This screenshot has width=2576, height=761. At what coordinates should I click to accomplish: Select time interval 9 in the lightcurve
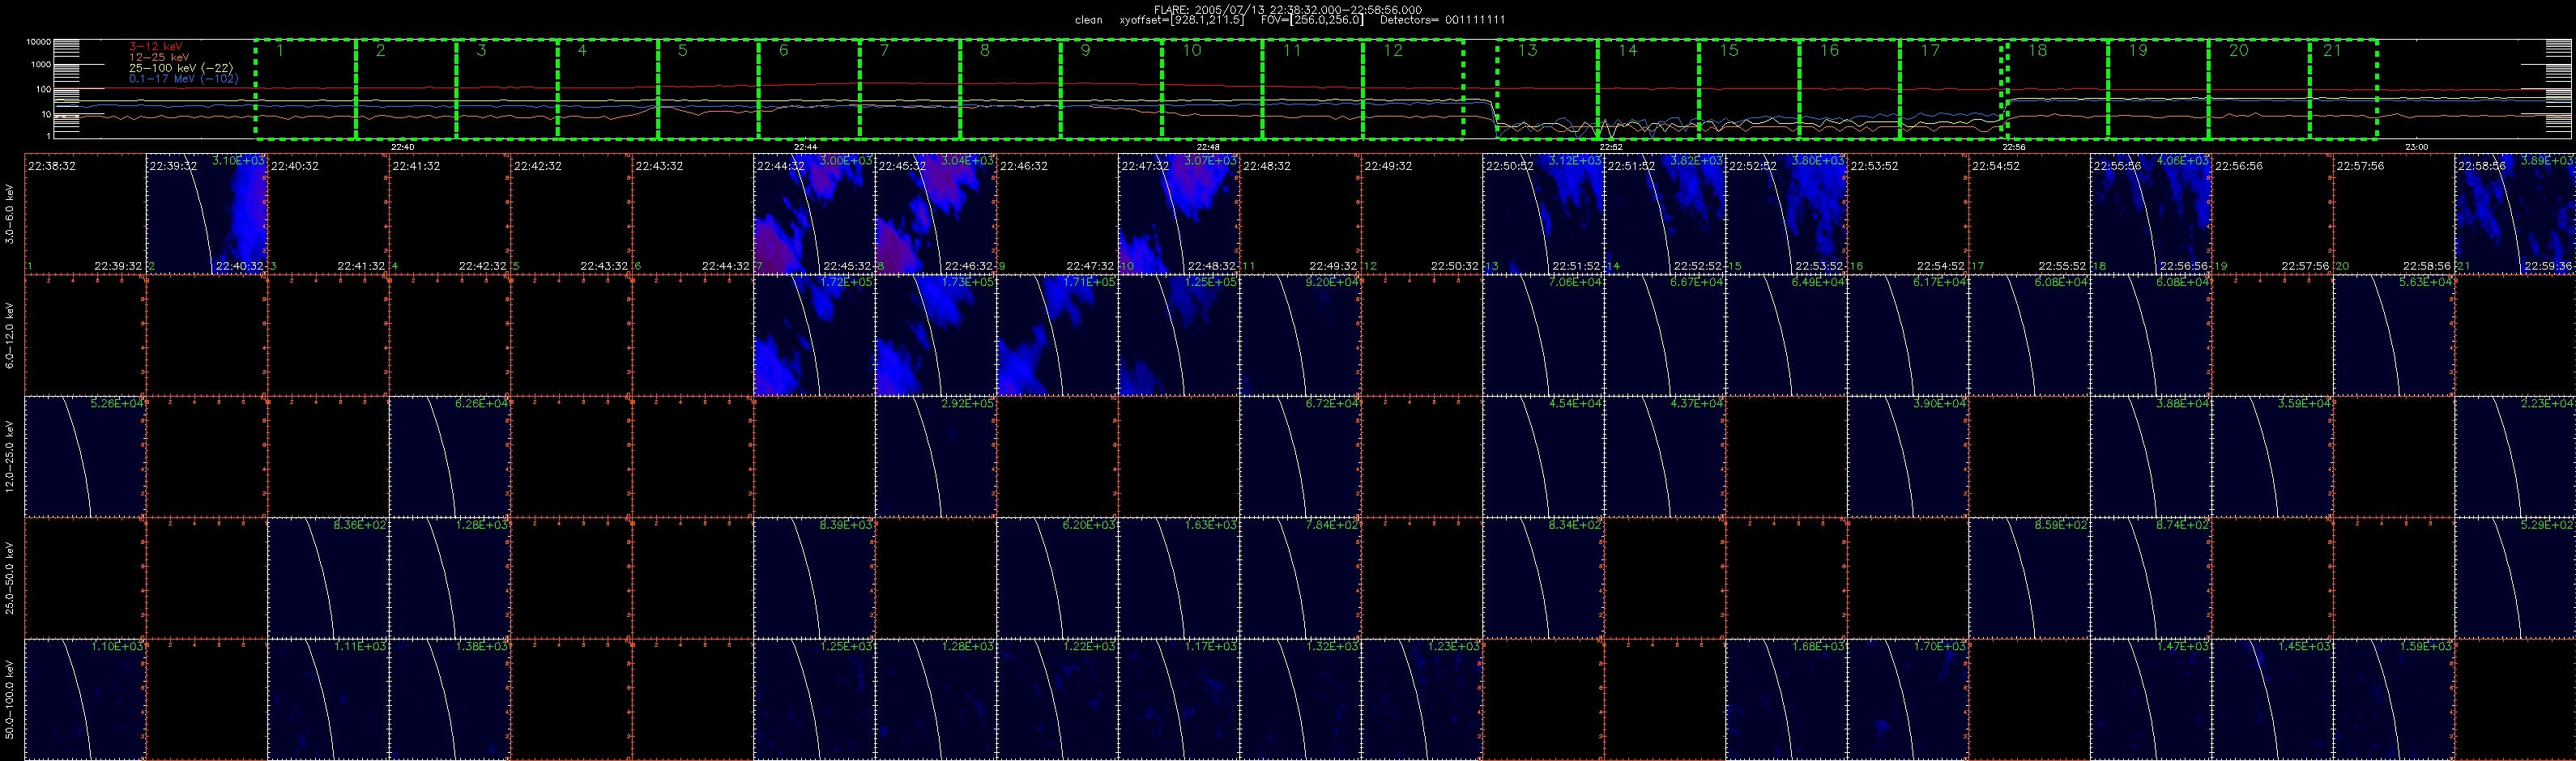point(1111,89)
